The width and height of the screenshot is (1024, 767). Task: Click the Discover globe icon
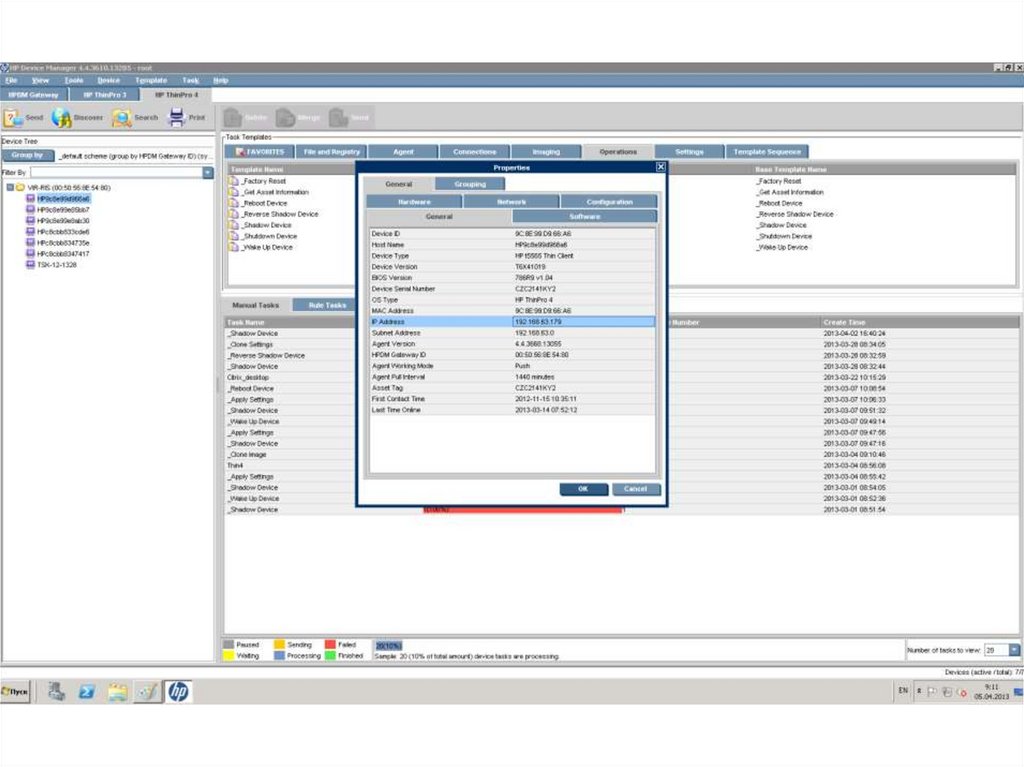(x=61, y=118)
